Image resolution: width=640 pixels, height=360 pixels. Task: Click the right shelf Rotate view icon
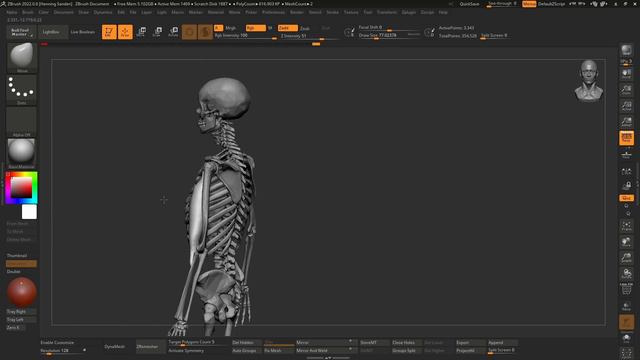[627, 273]
